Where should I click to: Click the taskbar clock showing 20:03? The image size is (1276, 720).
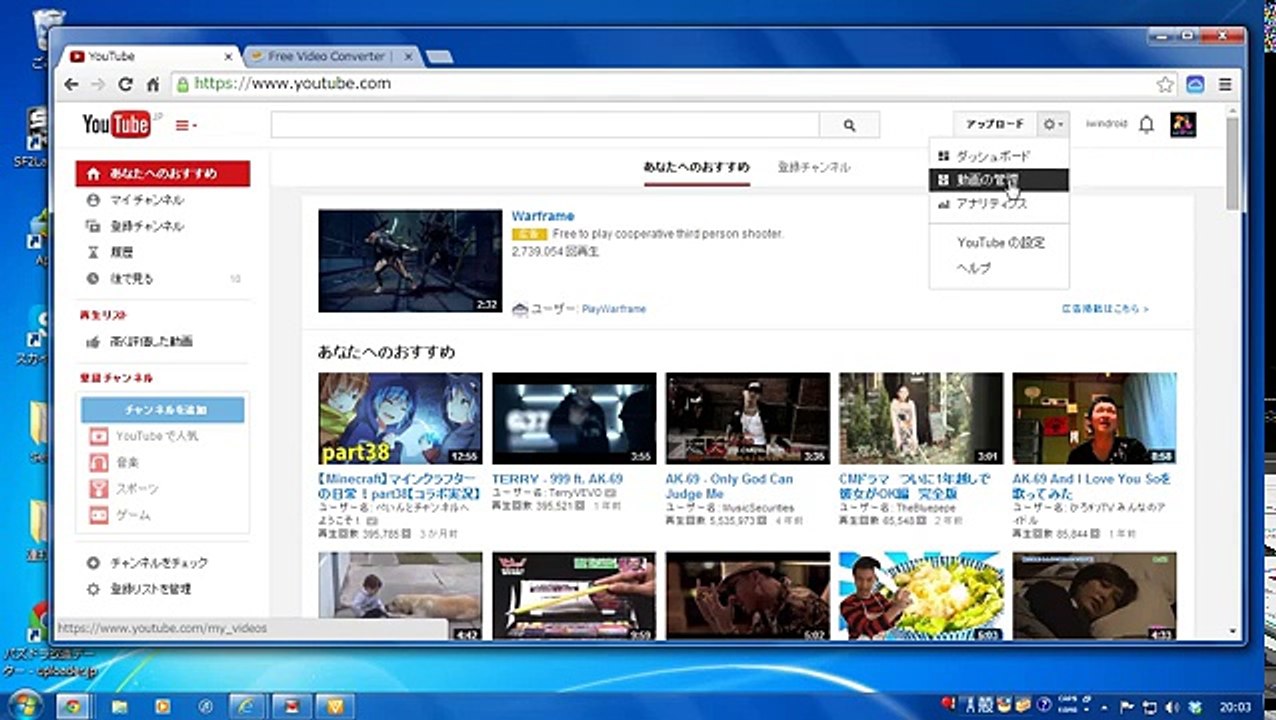click(1236, 707)
